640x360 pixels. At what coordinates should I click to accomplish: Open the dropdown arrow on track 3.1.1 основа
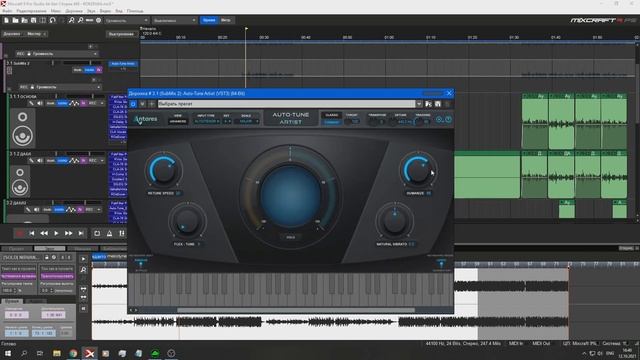[102, 103]
